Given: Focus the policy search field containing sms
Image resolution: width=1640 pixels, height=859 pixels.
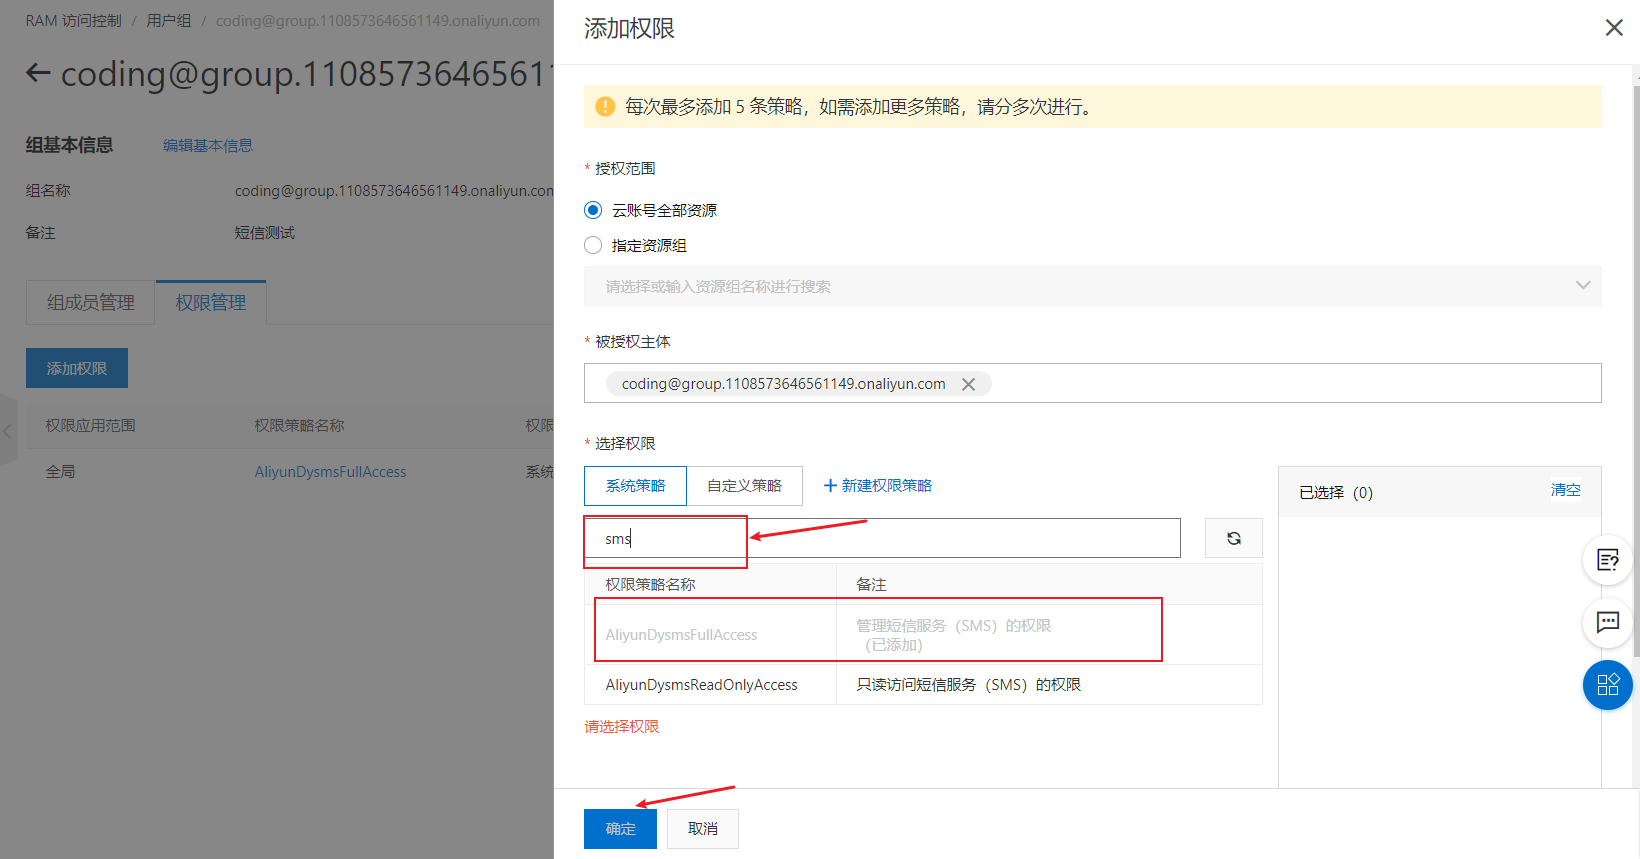Looking at the screenshot, I should (882, 538).
